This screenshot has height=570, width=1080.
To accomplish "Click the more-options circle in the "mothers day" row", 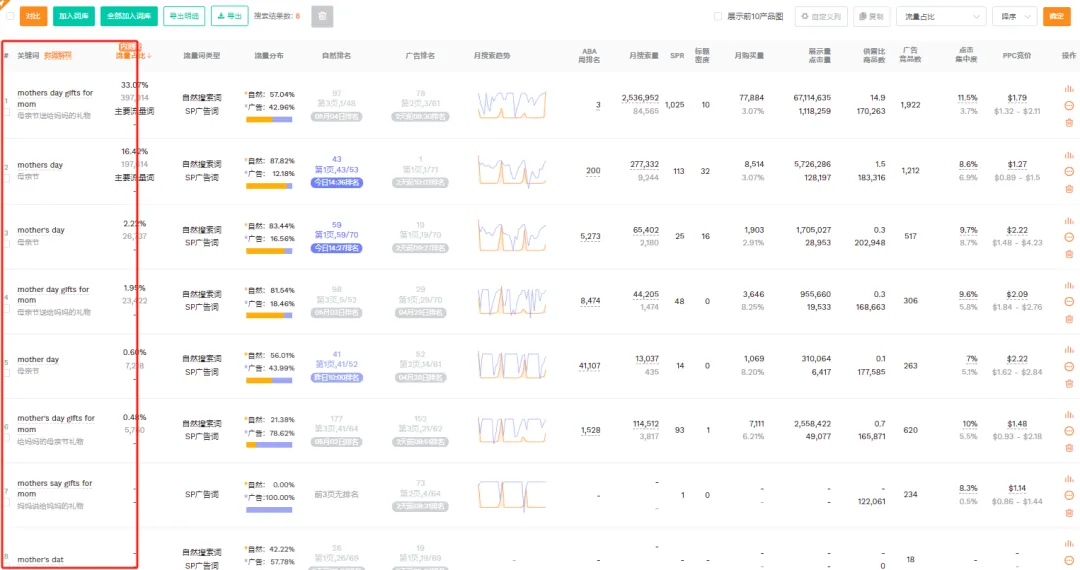I will coord(1068,171).
